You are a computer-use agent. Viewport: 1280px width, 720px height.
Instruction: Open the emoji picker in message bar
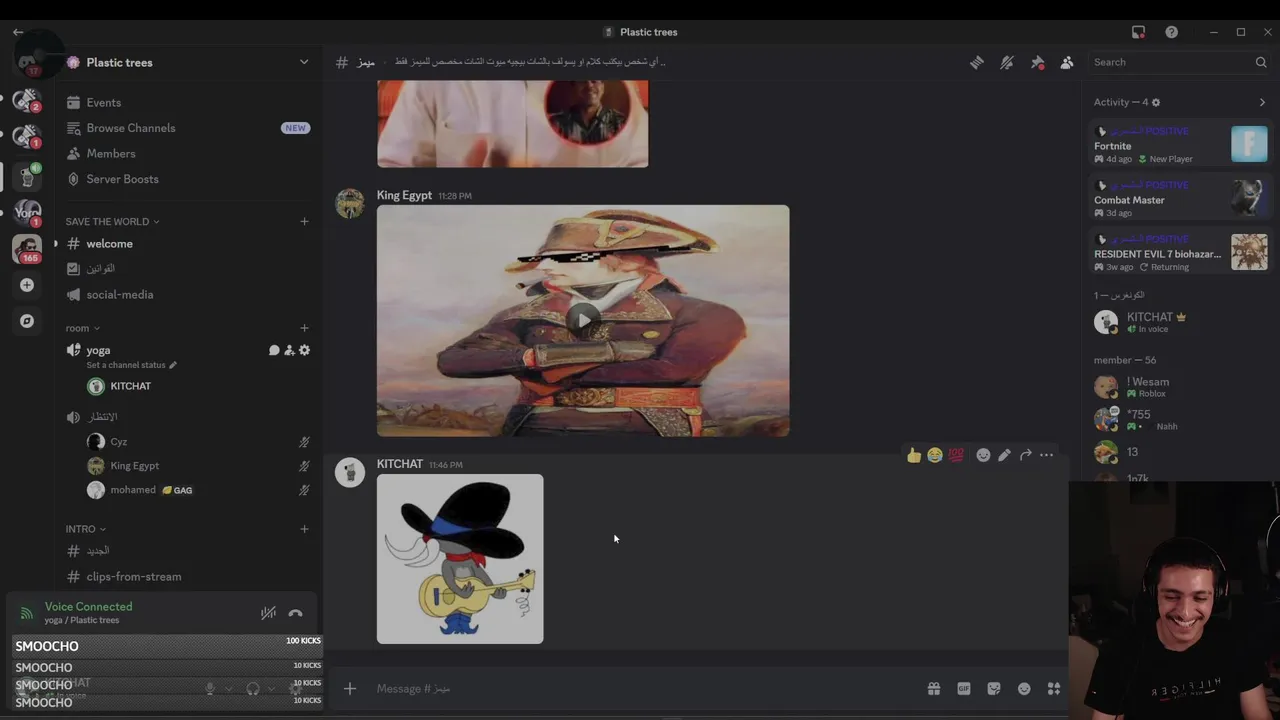(x=1024, y=688)
